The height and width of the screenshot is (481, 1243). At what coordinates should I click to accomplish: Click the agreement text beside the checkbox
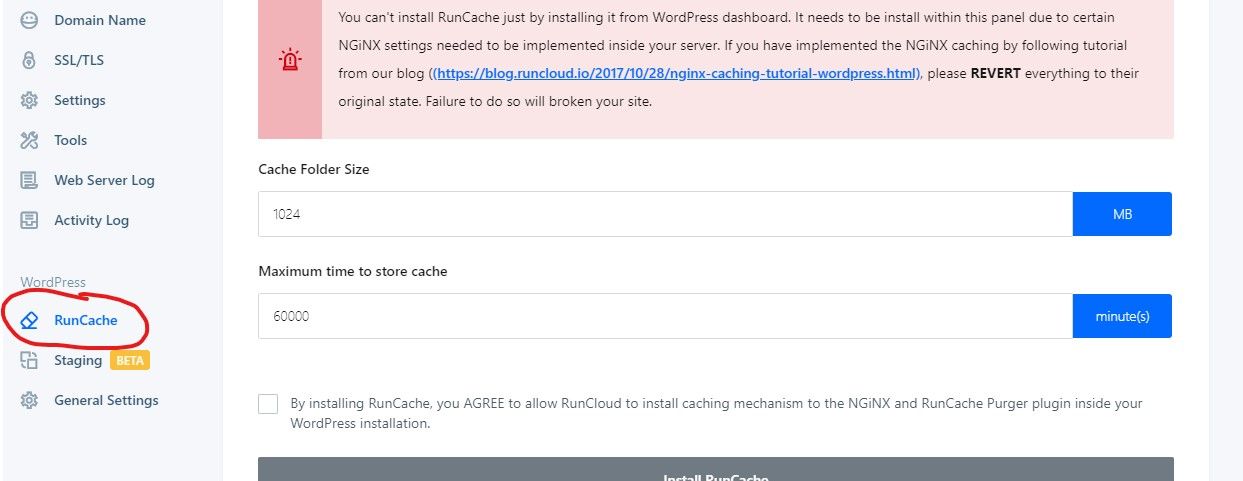(716, 413)
